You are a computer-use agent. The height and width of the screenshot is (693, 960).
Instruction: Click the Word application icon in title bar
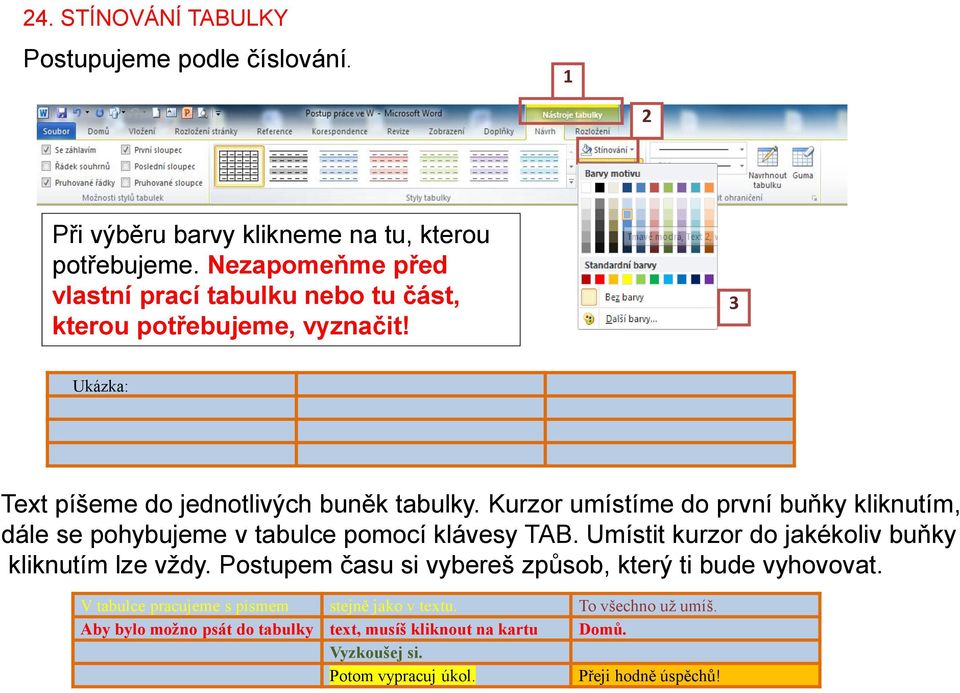43,113
